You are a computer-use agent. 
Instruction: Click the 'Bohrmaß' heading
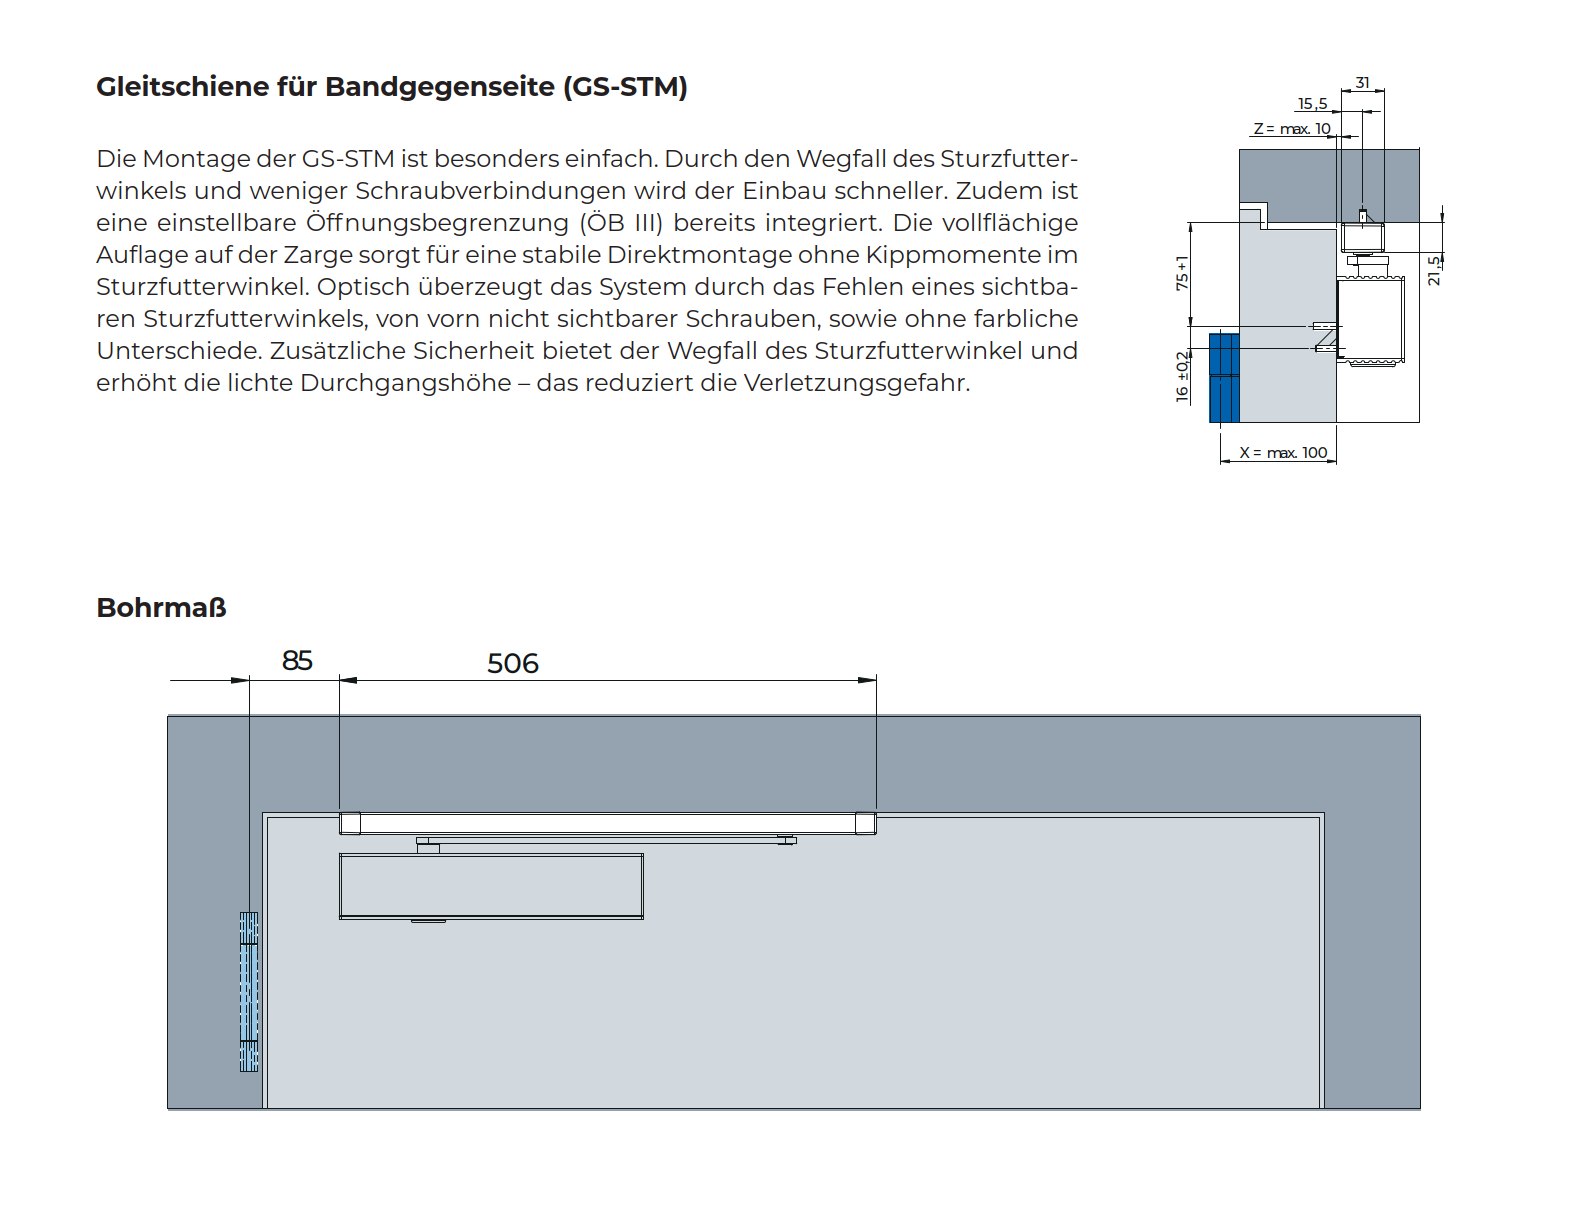(161, 608)
